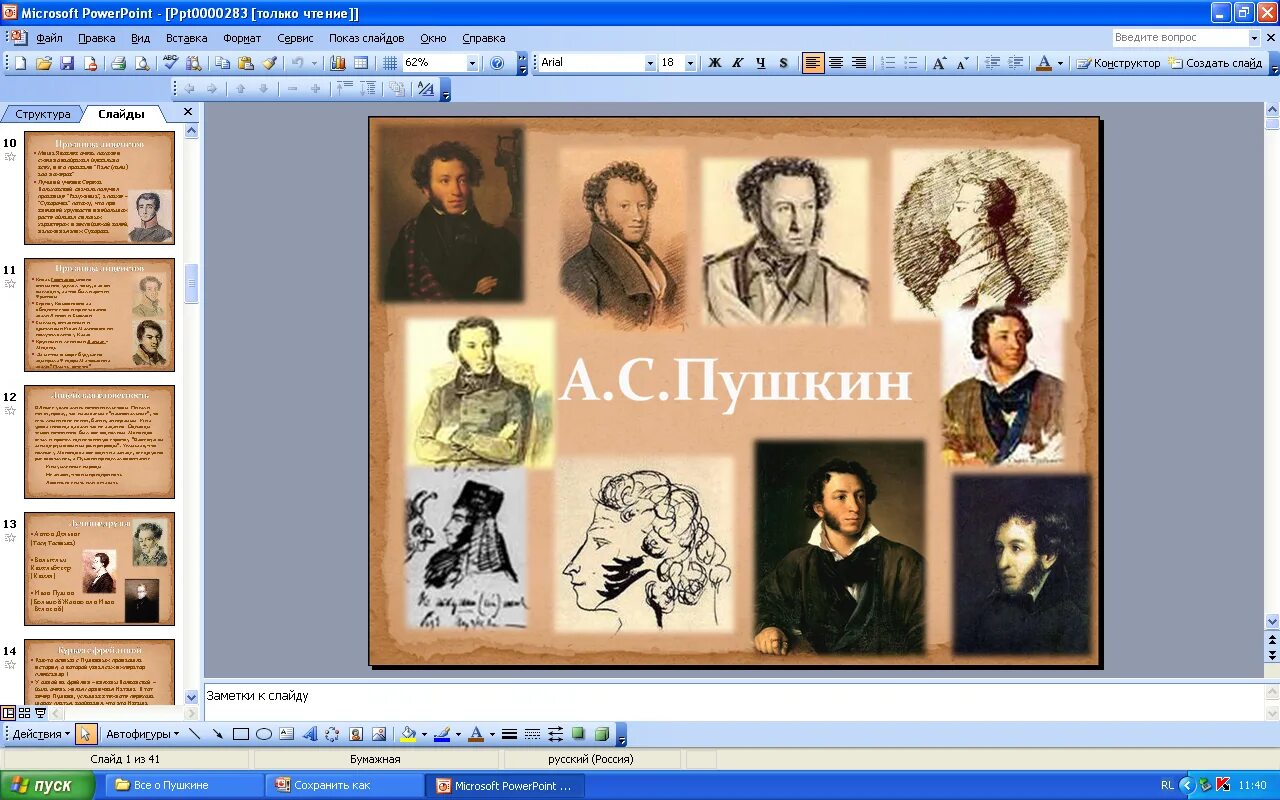Switch to Сохранить как taskbar window
Viewport: 1280px width, 800px height.
[x=342, y=785]
